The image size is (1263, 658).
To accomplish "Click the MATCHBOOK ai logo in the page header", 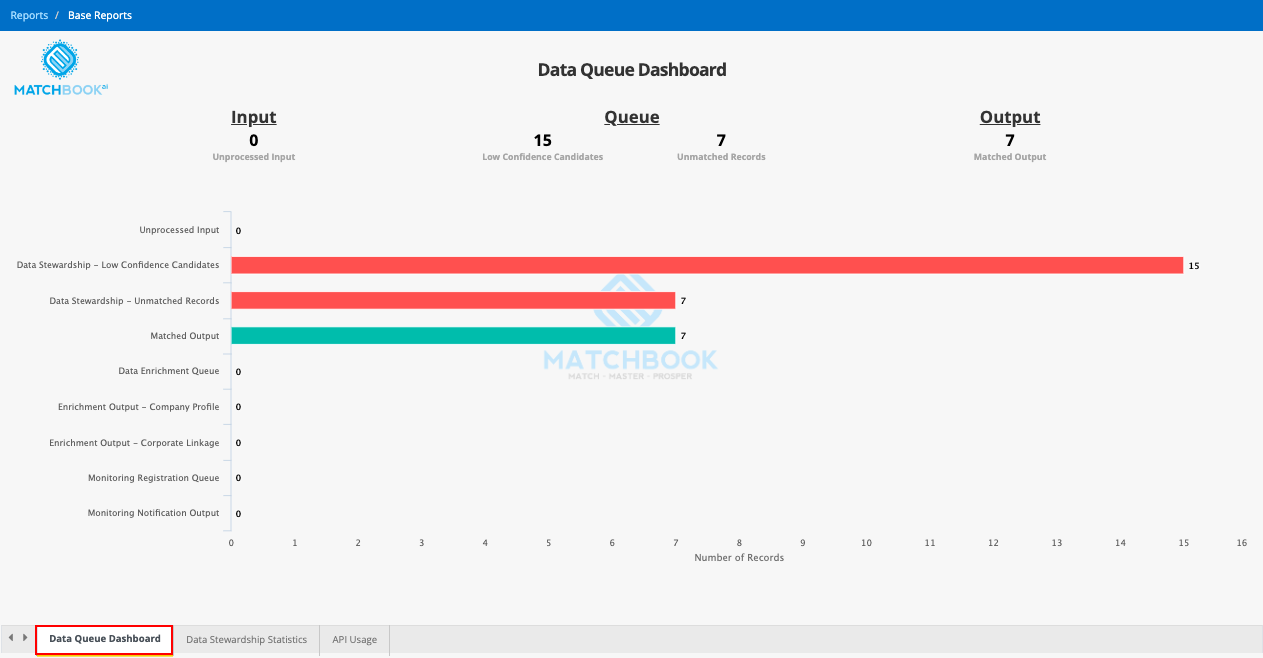I will [60, 68].
